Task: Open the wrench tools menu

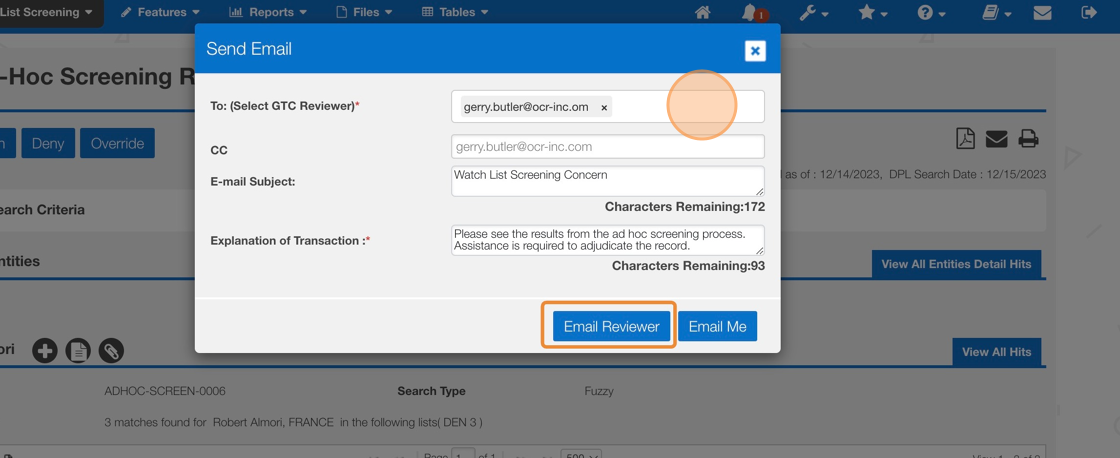Action: tap(813, 12)
